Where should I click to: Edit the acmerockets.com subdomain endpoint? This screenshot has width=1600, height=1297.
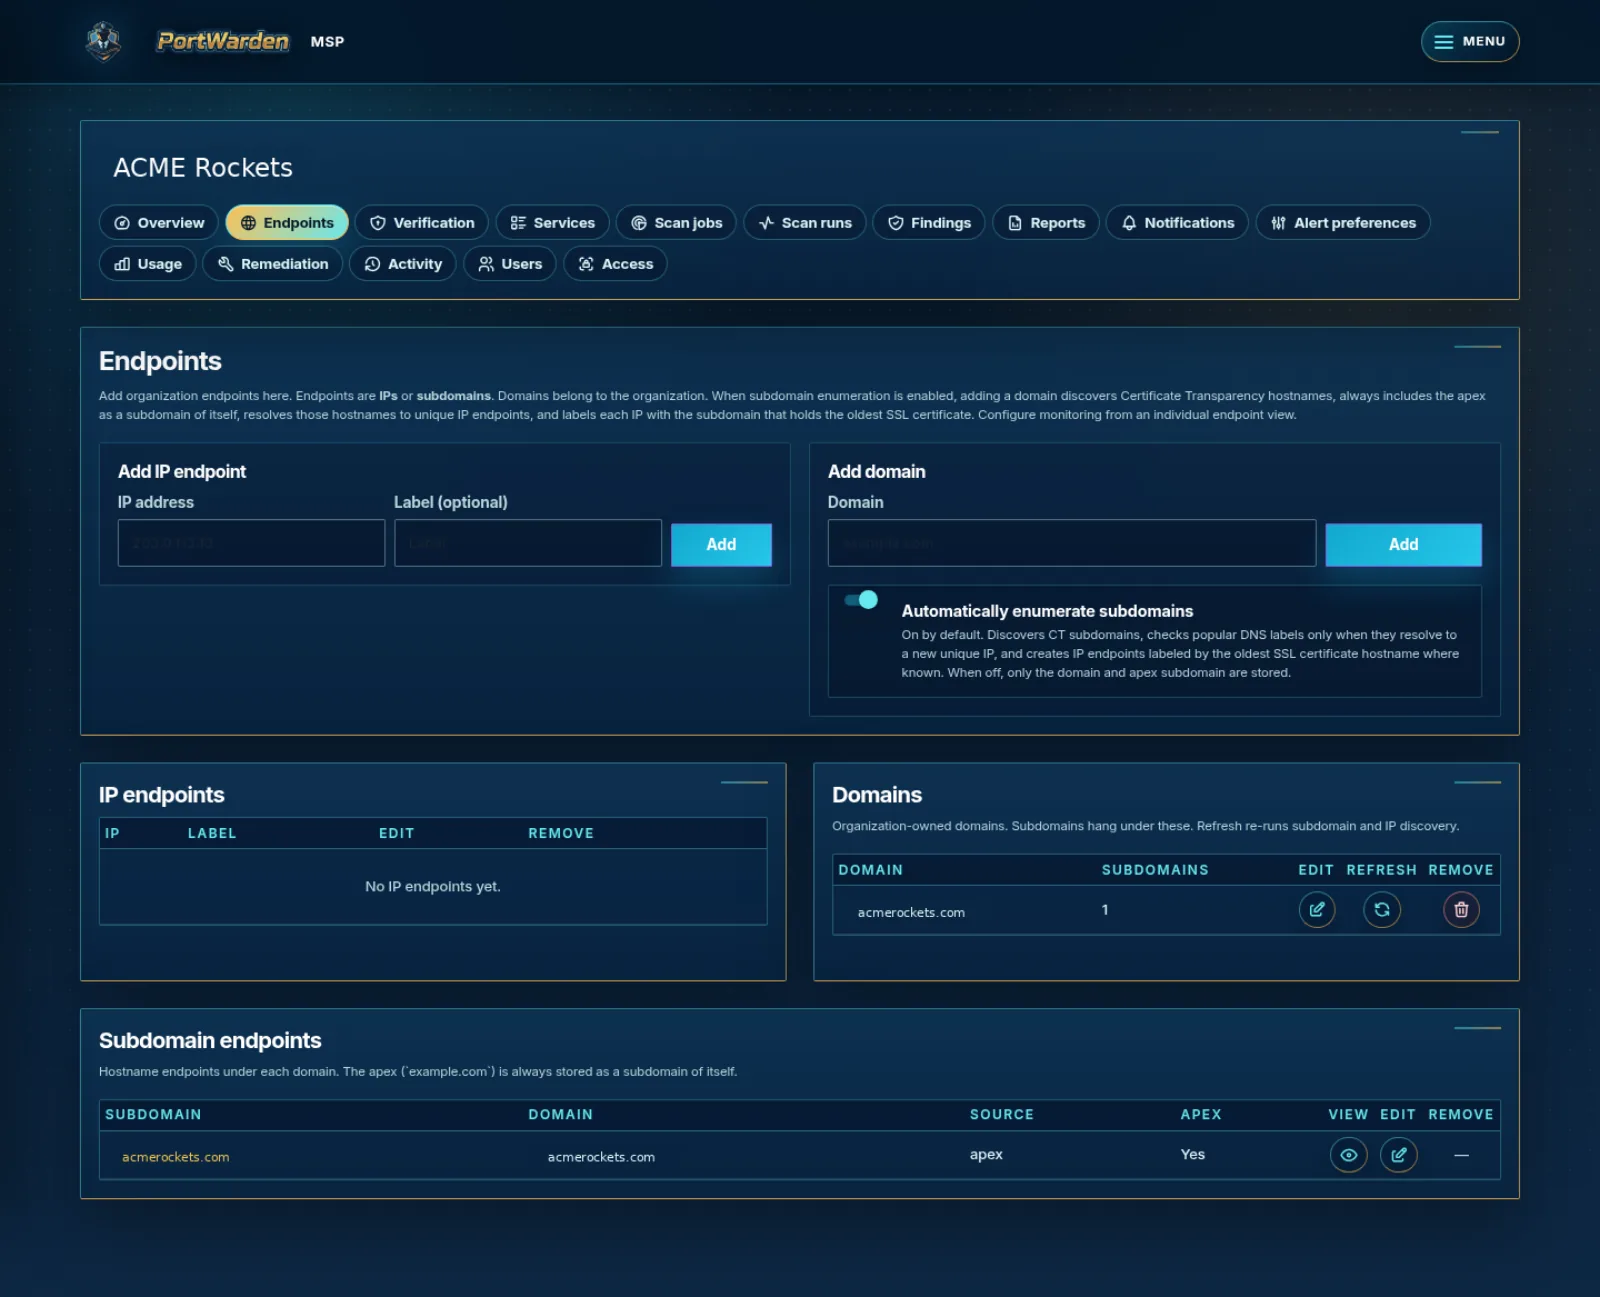(1399, 1155)
